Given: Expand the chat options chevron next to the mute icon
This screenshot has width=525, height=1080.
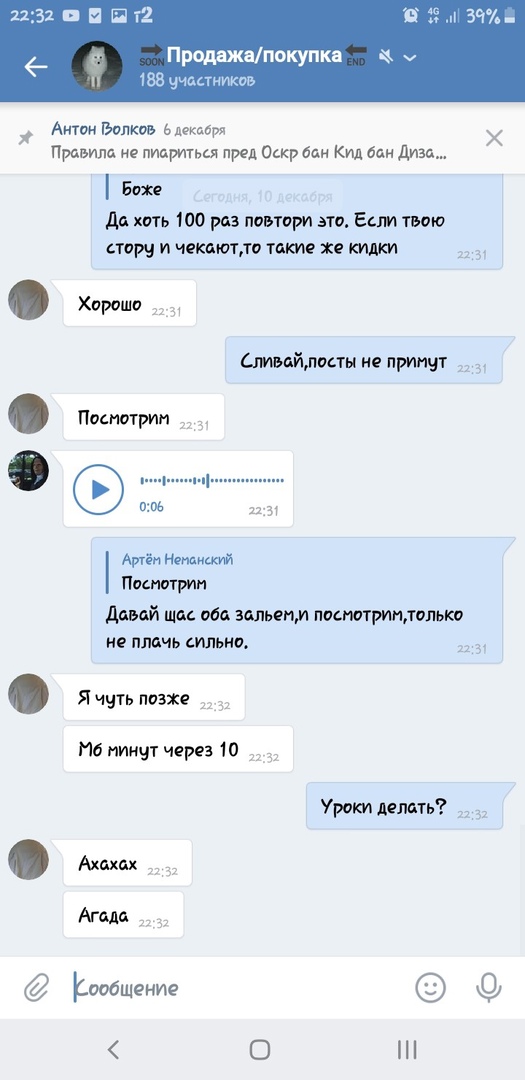Looking at the screenshot, I should 411,58.
